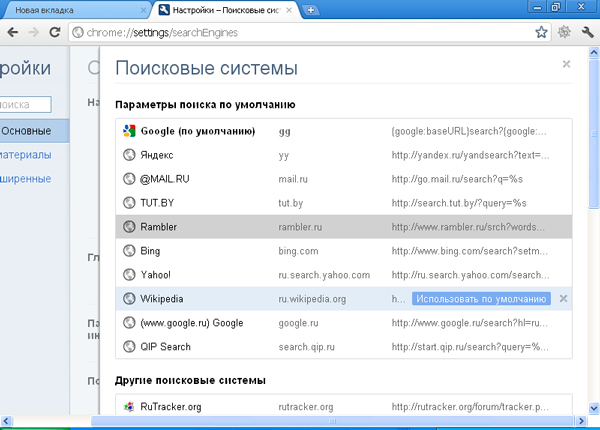Image resolution: width=600 pixels, height=430 pixels.
Task: Open the личные материалы sidebar link
Action: [26, 155]
